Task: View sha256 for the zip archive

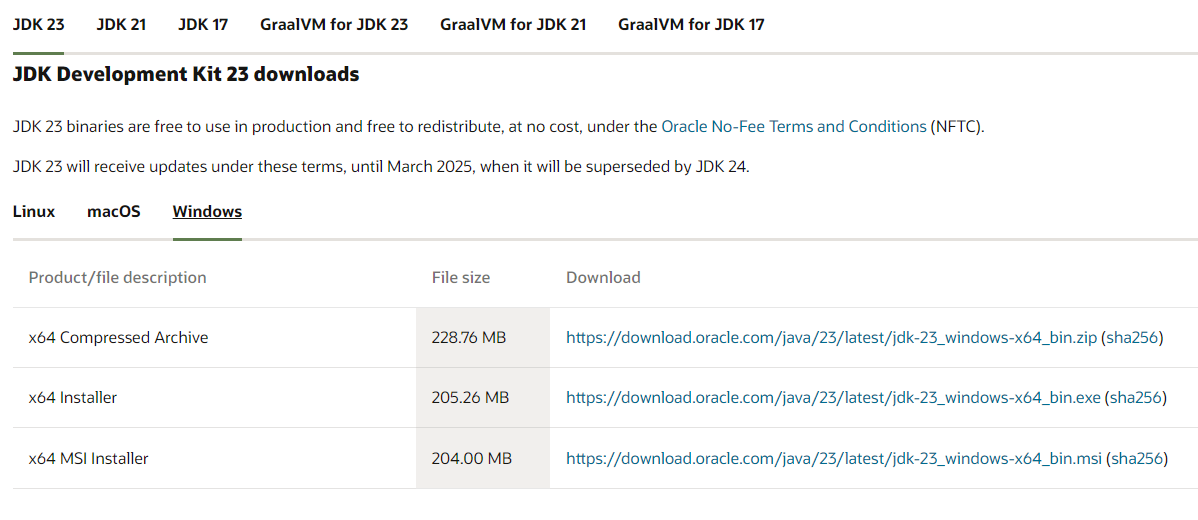Action: 1132,338
